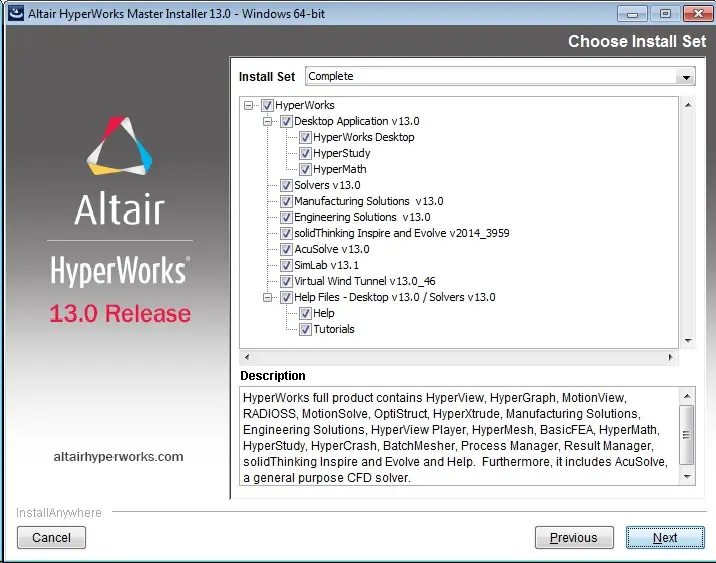Collapse the Desktop Application tree node
716x563 pixels.
pos(268,121)
